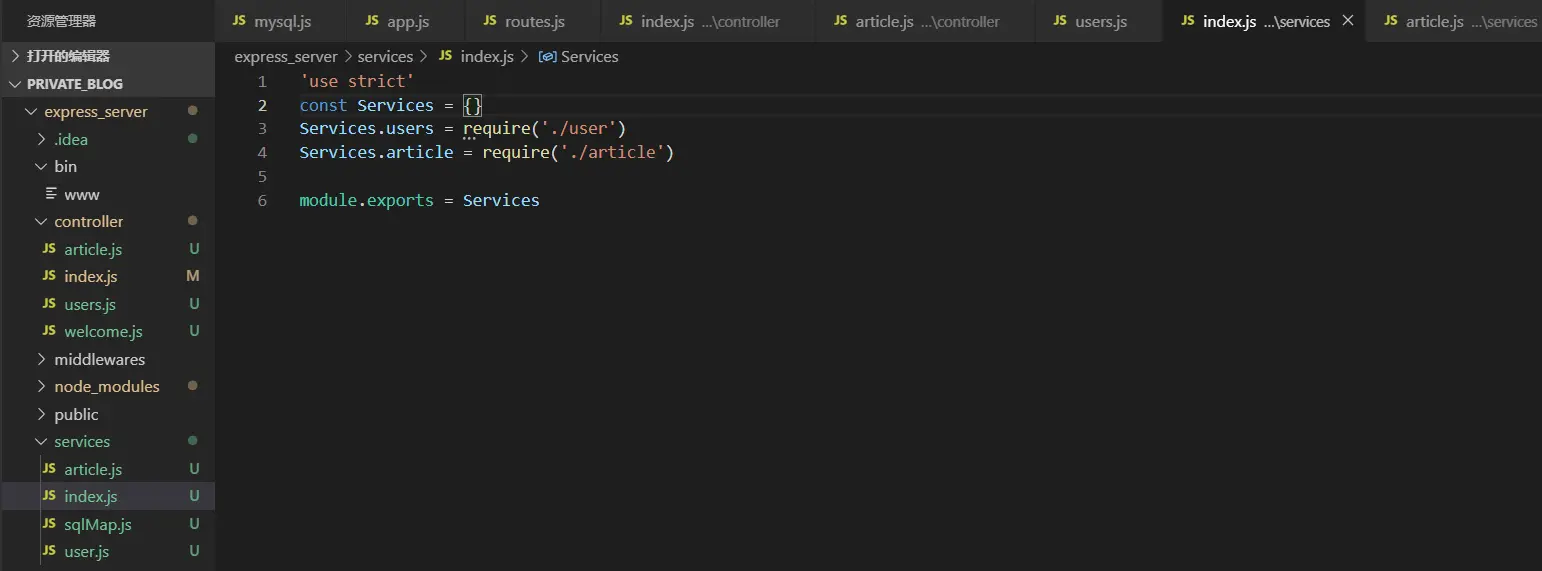1542x571 pixels.
Task: Open the routes.js tab
Action: point(532,21)
